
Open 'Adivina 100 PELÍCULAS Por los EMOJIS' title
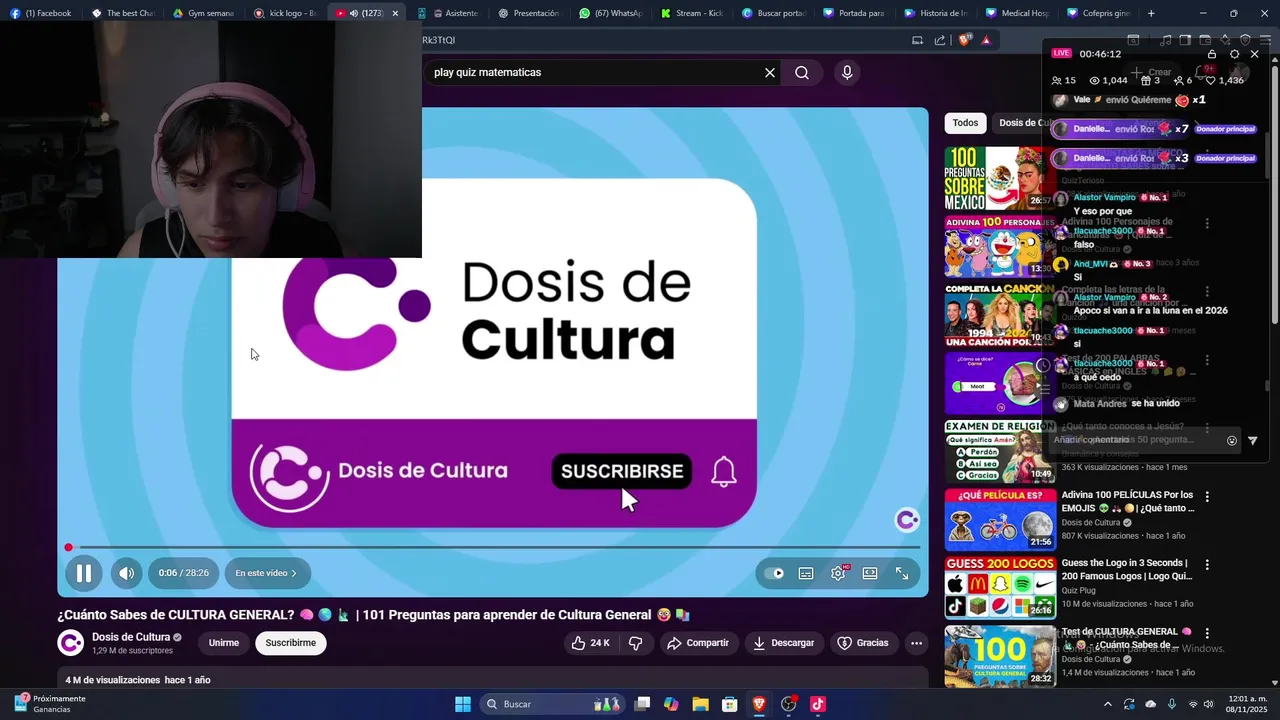point(1128,501)
